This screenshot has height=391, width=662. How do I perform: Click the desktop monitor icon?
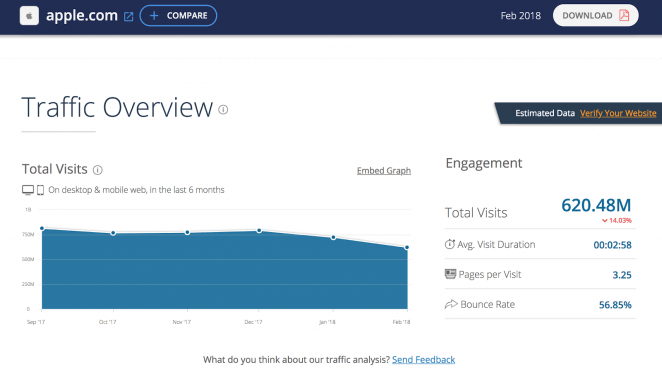click(28, 190)
